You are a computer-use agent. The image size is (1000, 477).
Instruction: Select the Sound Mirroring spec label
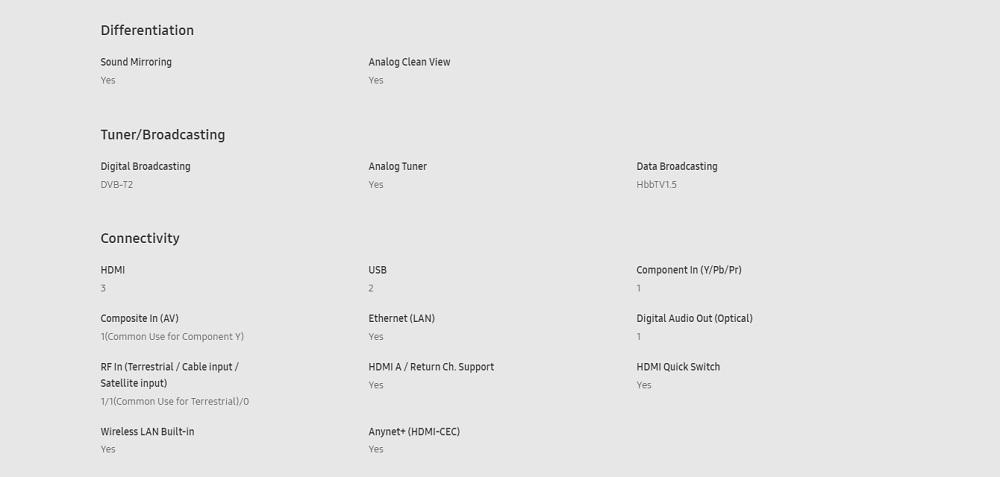[136, 62]
